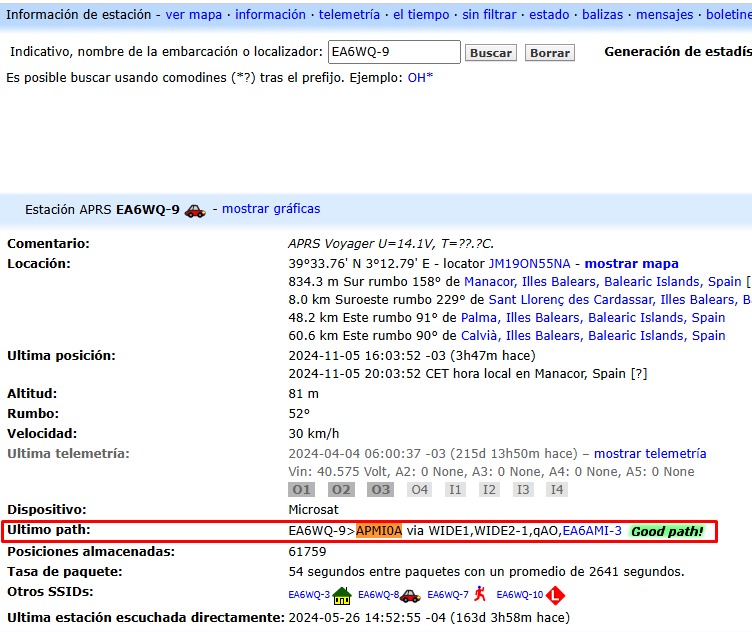Click the O4 telemetry bit indicator
The width and height of the screenshot is (752, 632).
(x=420, y=490)
